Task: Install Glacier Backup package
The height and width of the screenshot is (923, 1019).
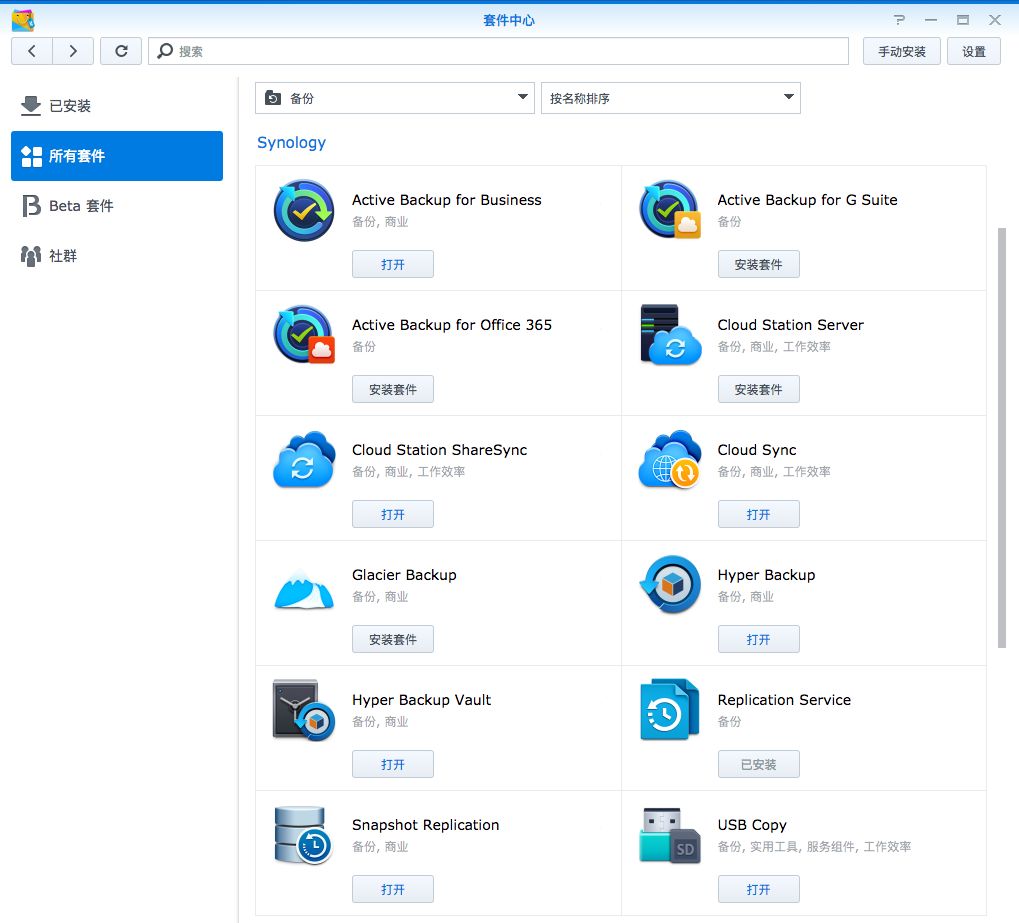Action: [393, 640]
